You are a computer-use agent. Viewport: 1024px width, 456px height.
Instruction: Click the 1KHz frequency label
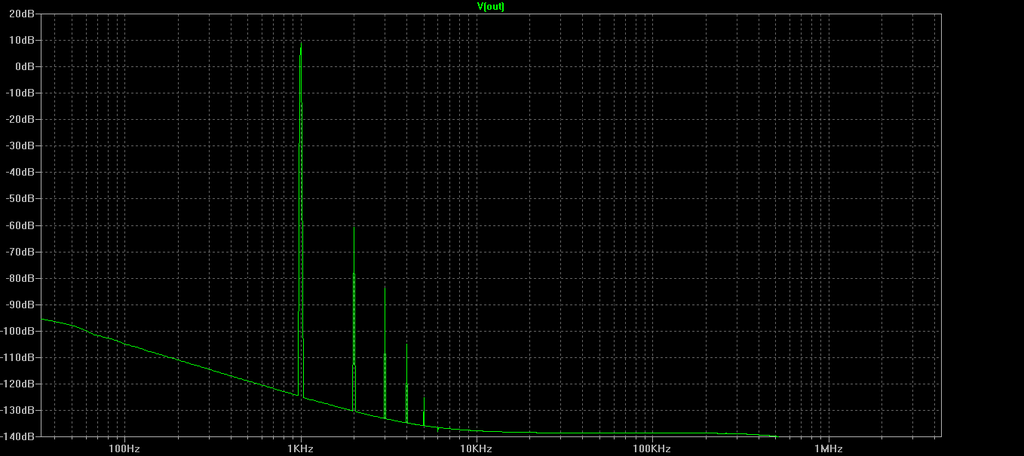[x=300, y=449]
